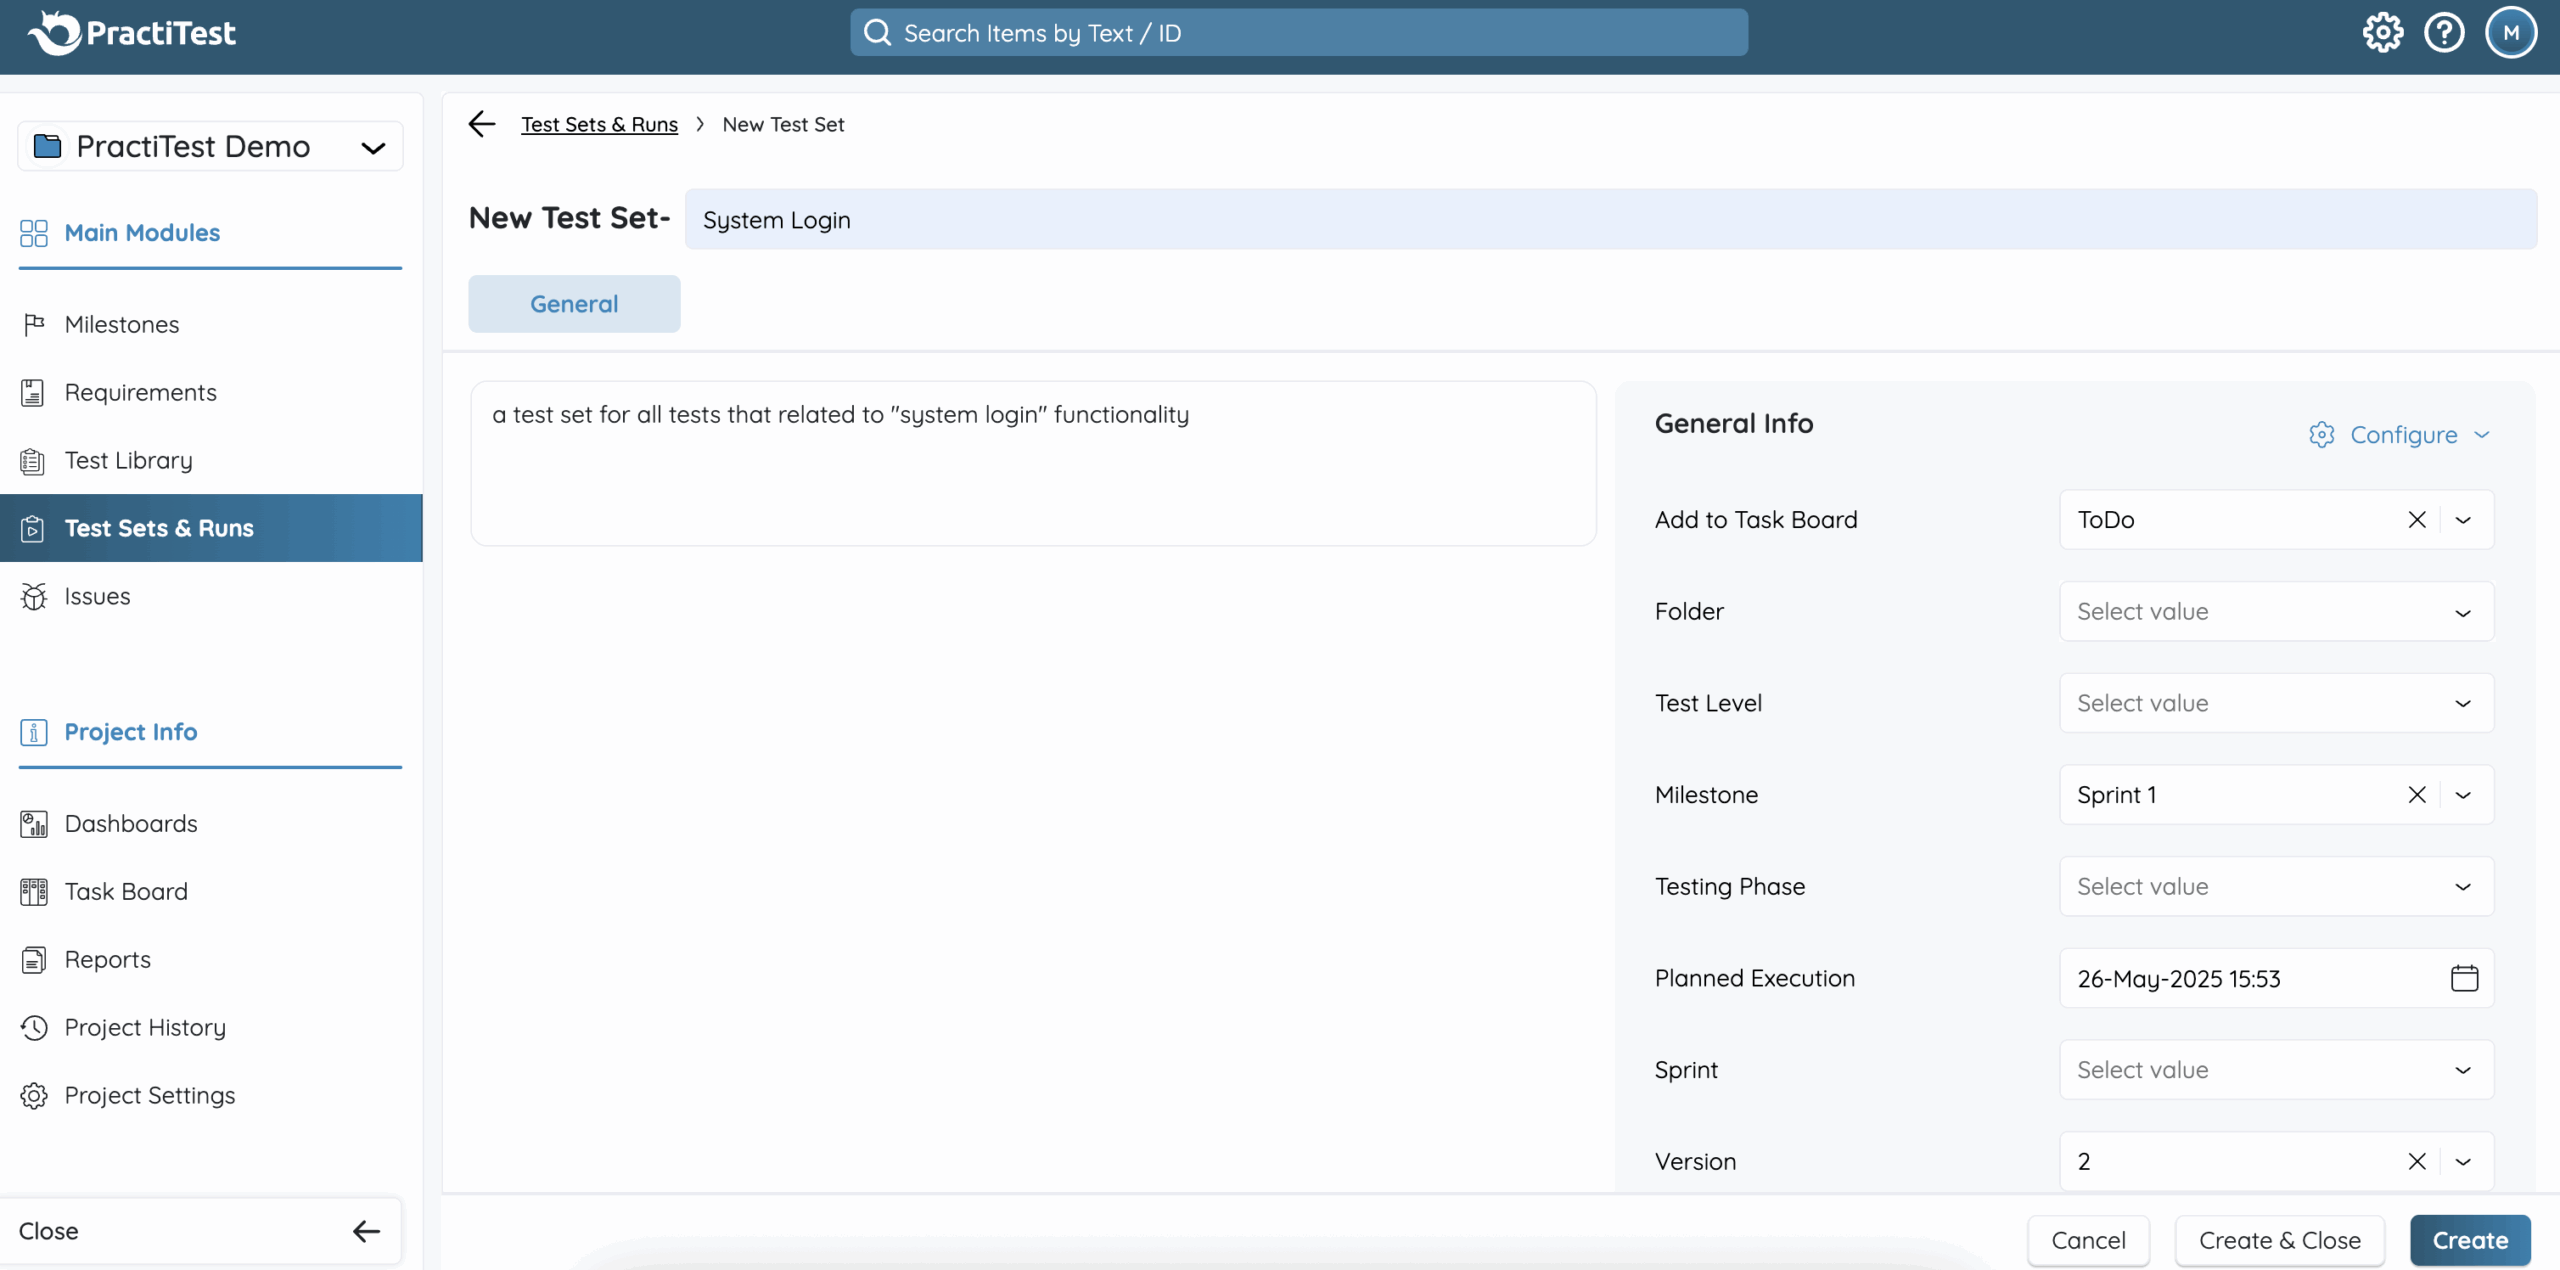This screenshot has width=2560, height=1270.
Task: Click the Main Modules grid icon
Action: point(34,233)
